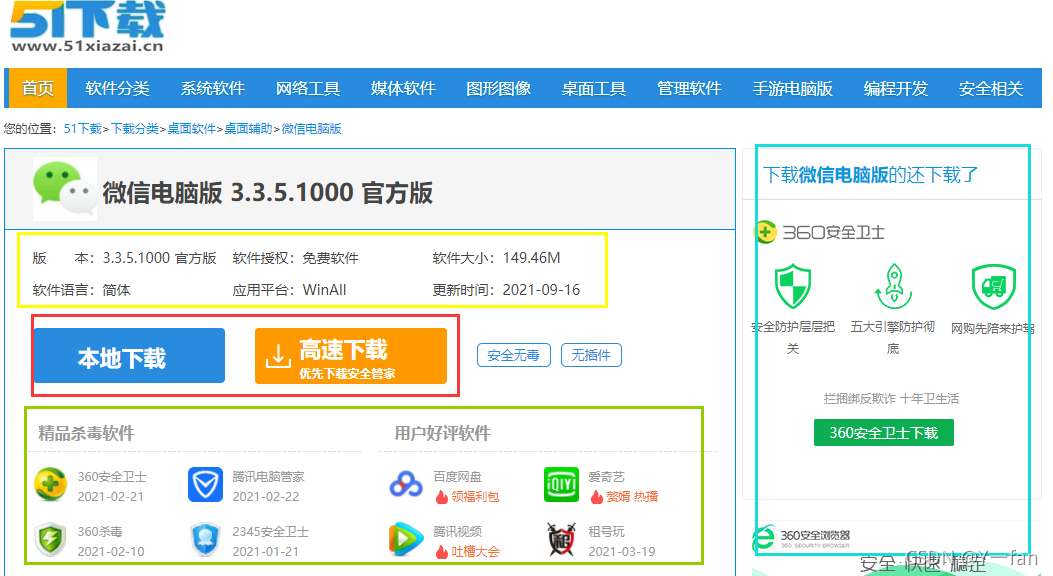Click the green 360安全卫士下载 button
This screenshot has width=1053, height=576.
tap(884, 433)
